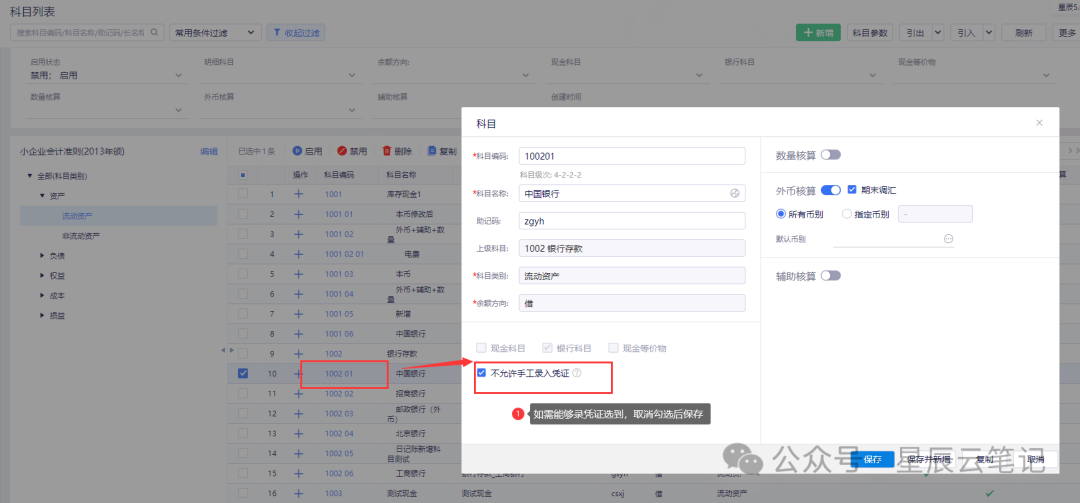Open the 常用条件过滤 dropdown
The width and height of the screenshot is (1080, 503).
[216, 32]
